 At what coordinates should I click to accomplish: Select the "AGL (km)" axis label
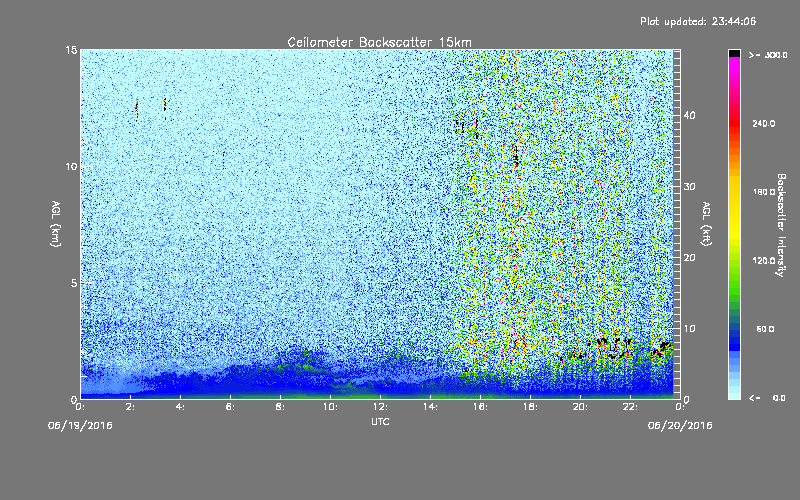coord(56,224)
